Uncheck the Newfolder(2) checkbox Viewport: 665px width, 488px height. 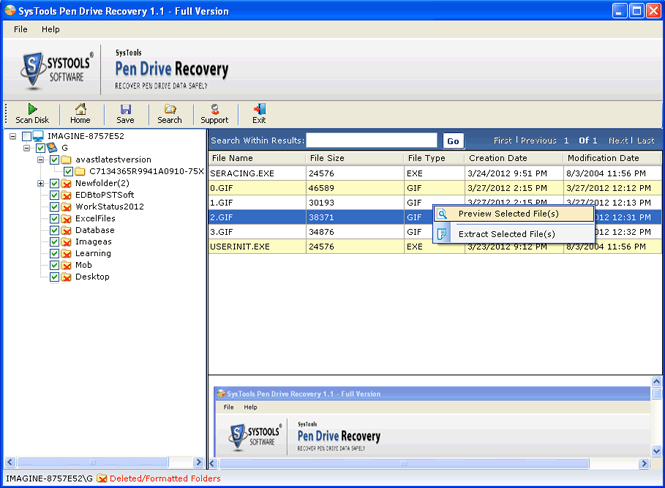point(54,184)
